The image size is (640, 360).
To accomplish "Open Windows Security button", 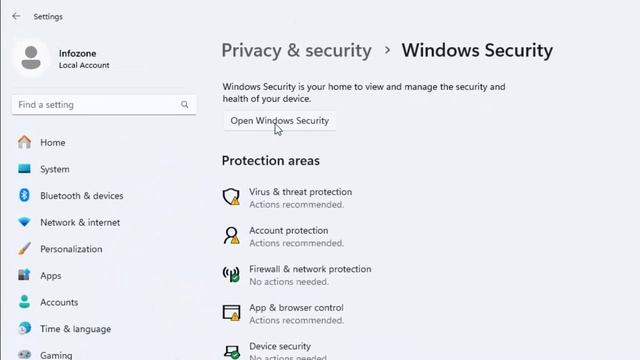I will 280,121.
